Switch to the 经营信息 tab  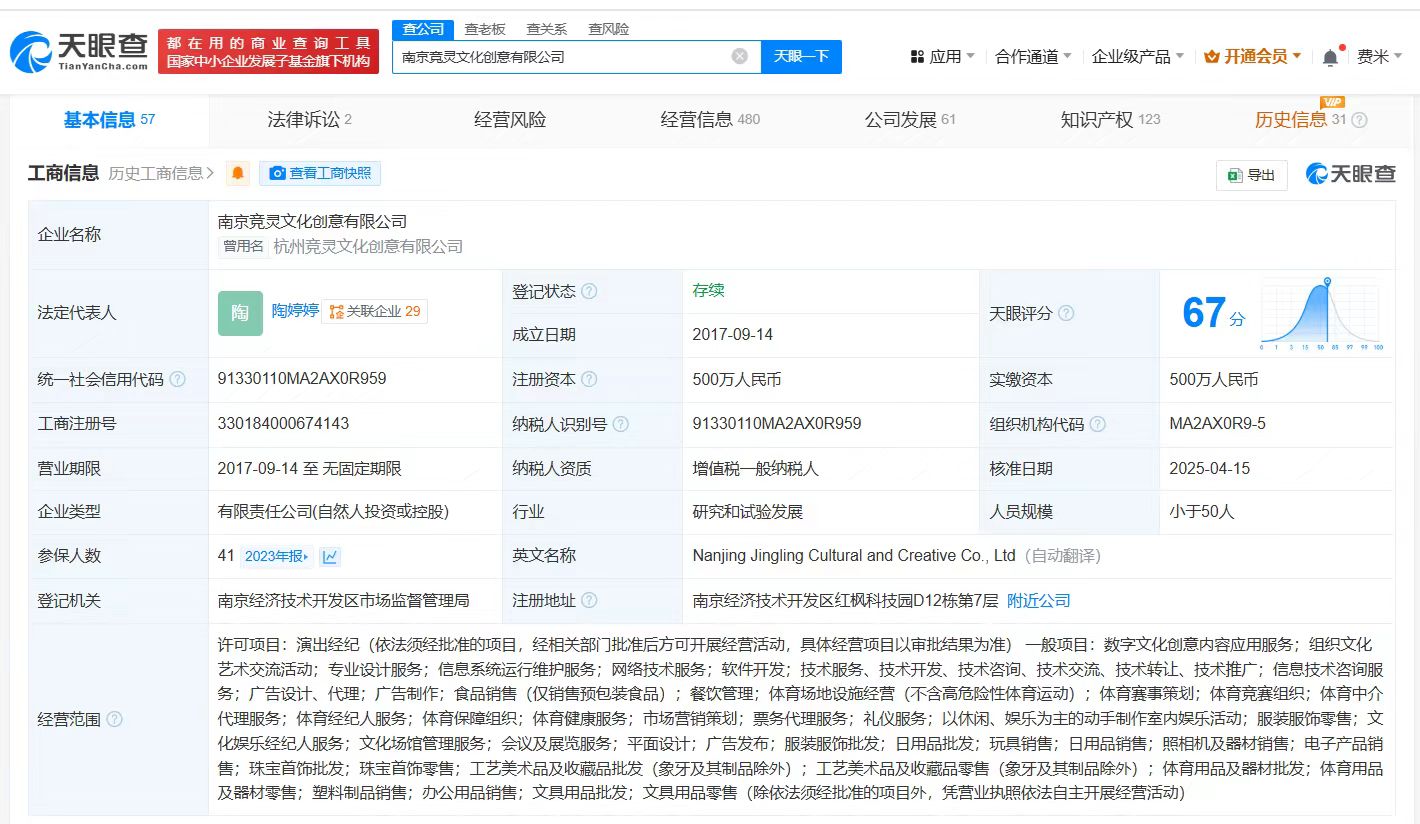(x=710, y=120)
